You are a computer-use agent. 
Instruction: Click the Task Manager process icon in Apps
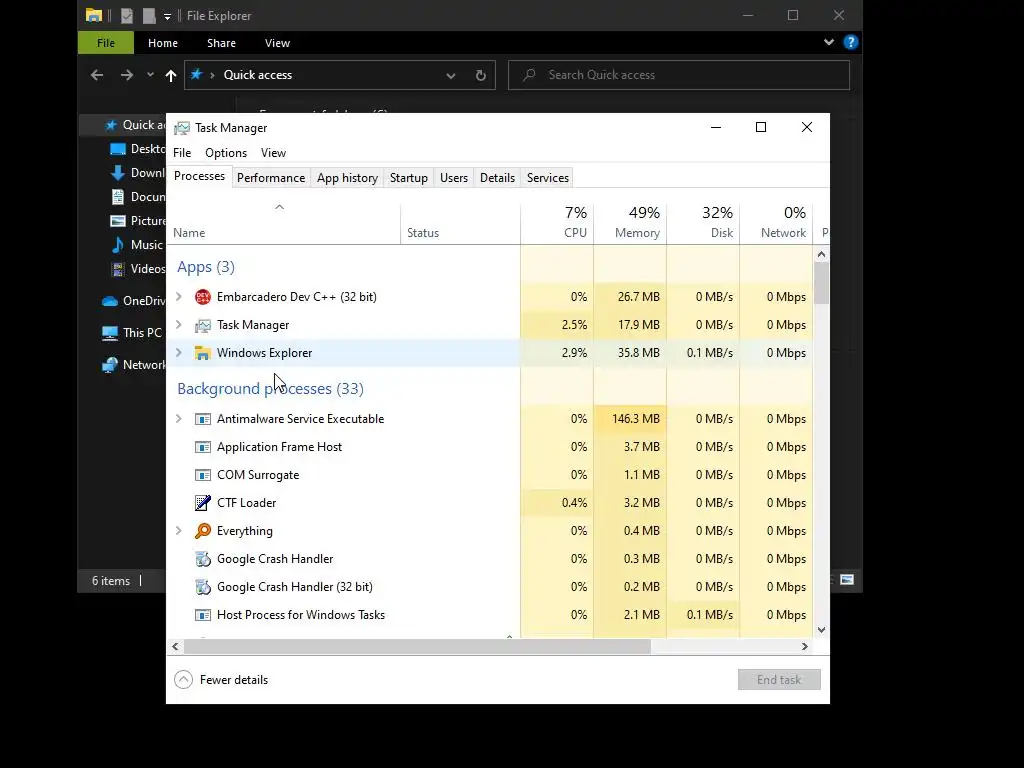click(202, 325)
